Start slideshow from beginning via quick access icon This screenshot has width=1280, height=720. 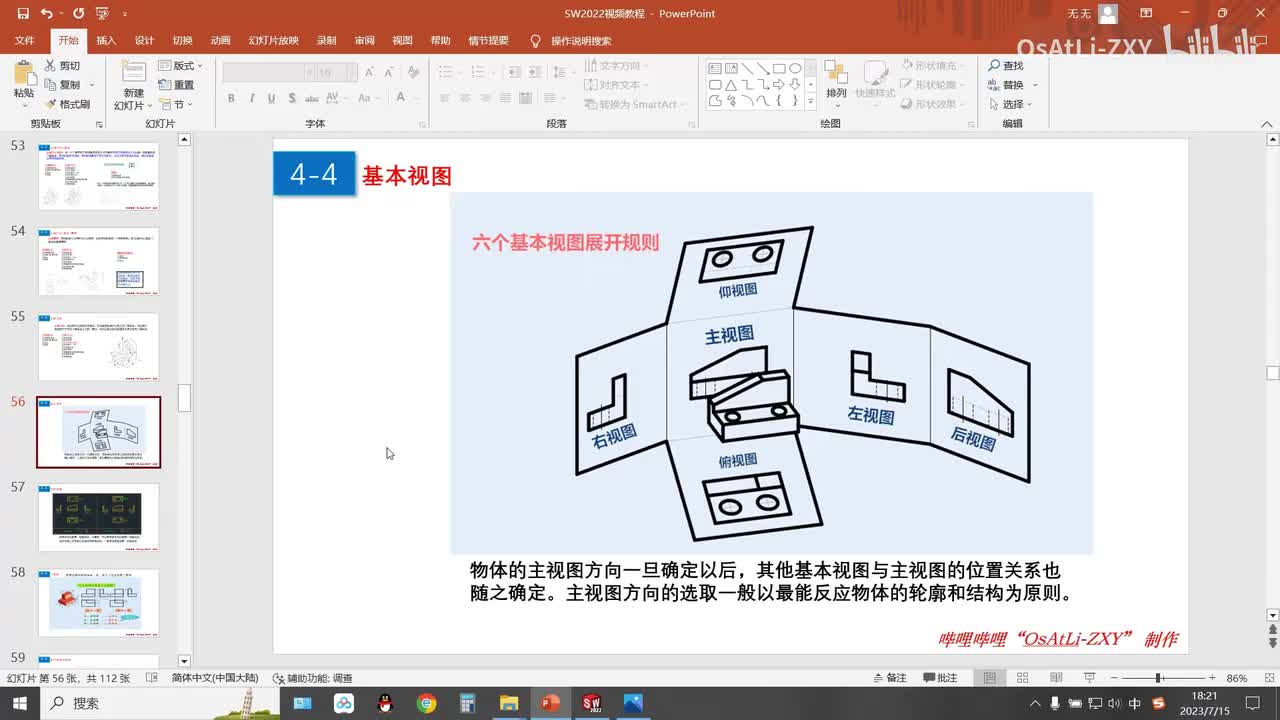pos(102,14)
